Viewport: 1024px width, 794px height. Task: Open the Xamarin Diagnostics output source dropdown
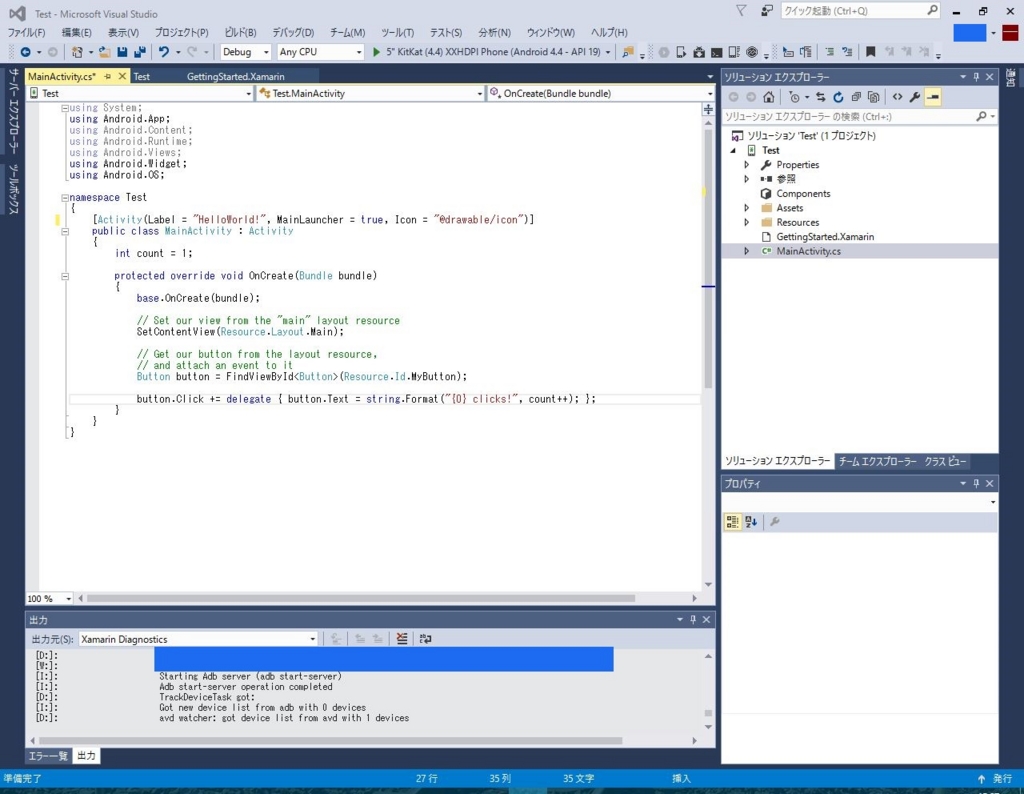(x=199, y=639)
